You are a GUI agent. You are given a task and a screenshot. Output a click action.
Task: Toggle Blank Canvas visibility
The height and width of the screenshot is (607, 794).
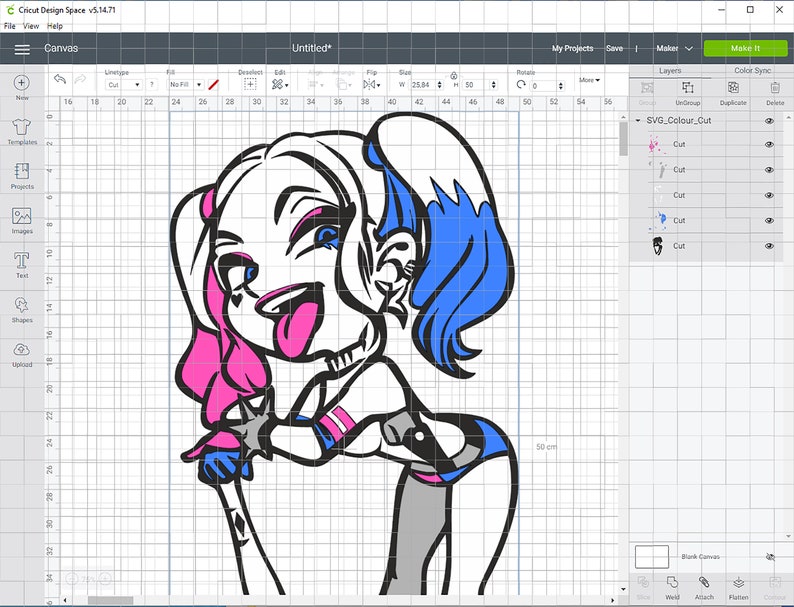[770, 557]
